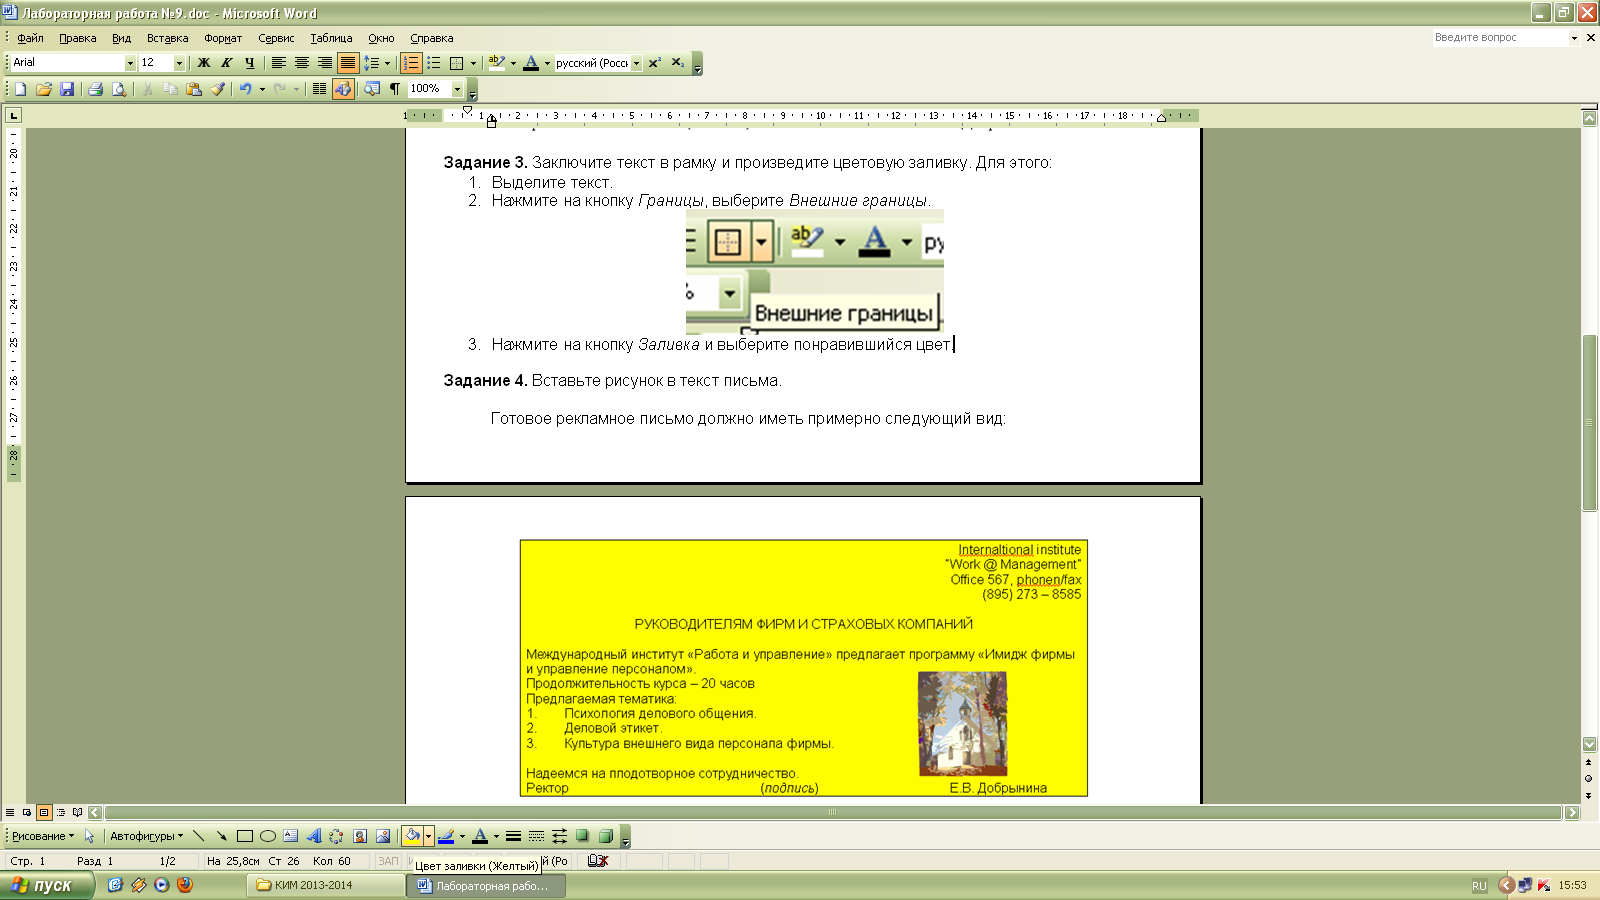Toggle numbered list formatting
The width and height of the screenshot is (1600, 900).
click(411, 63)
